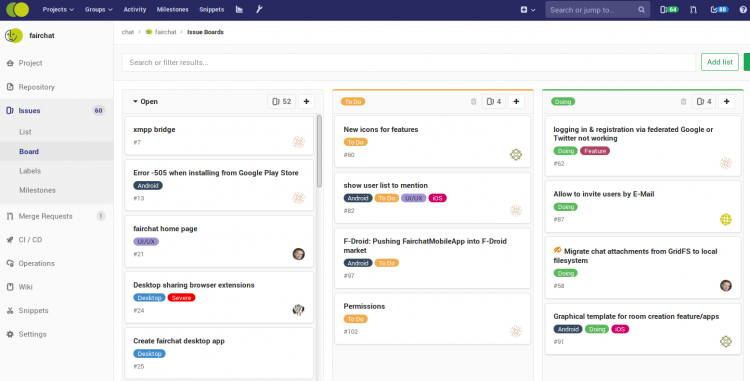Screen dimensions: 750x381
Task: Click assignee avatar on fairchat home page card
Action: 298,254
